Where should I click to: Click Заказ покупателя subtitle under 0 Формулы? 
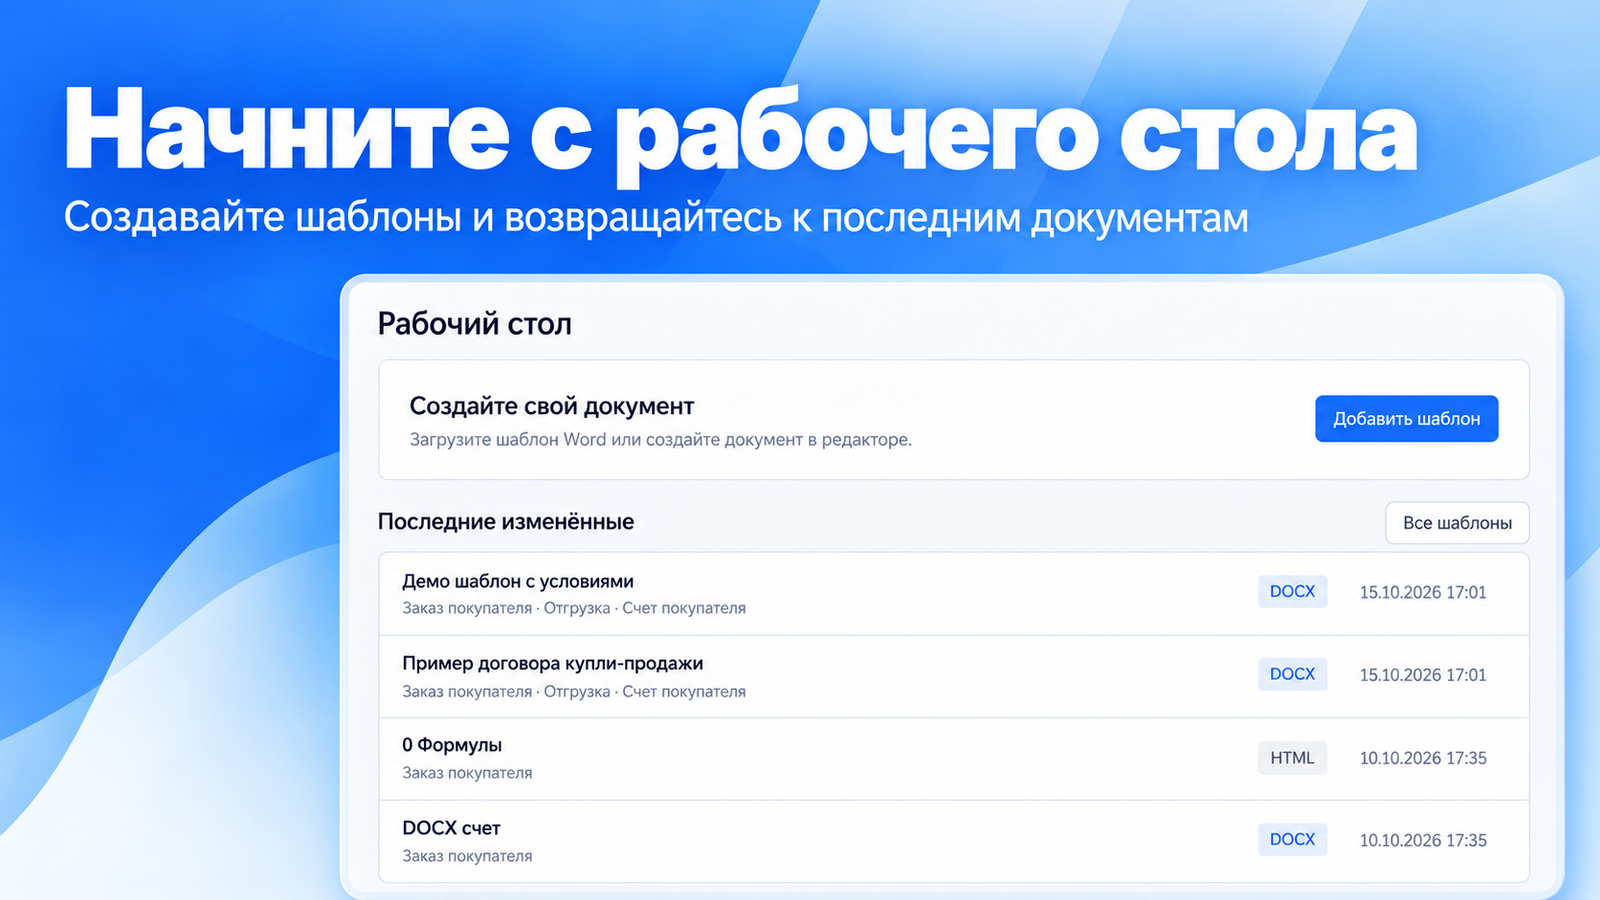(467, 773)
